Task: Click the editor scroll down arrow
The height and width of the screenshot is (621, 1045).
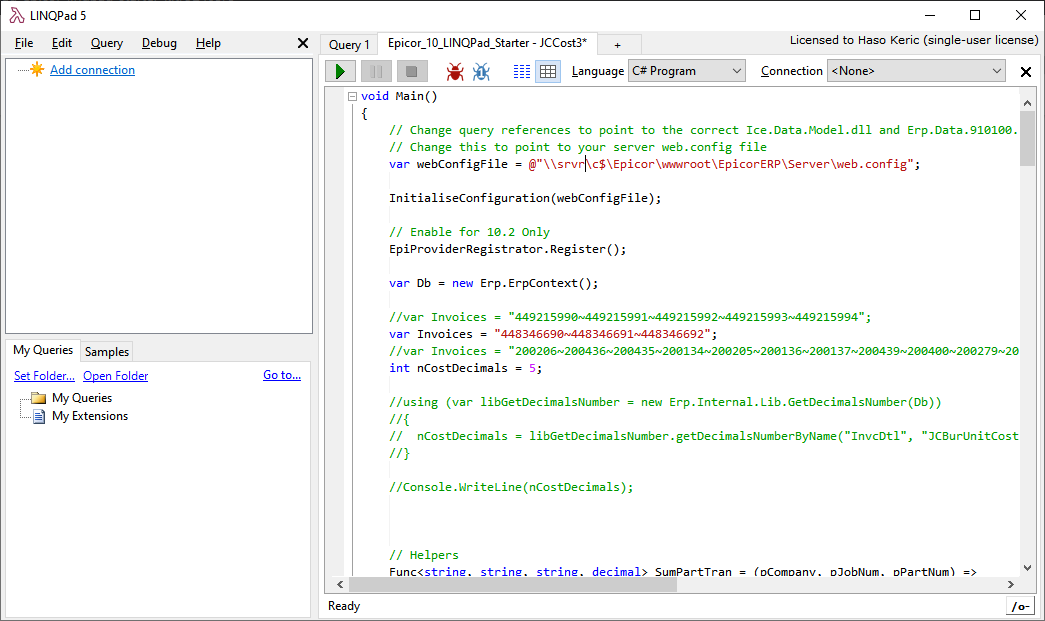Action: point(1027,568)
